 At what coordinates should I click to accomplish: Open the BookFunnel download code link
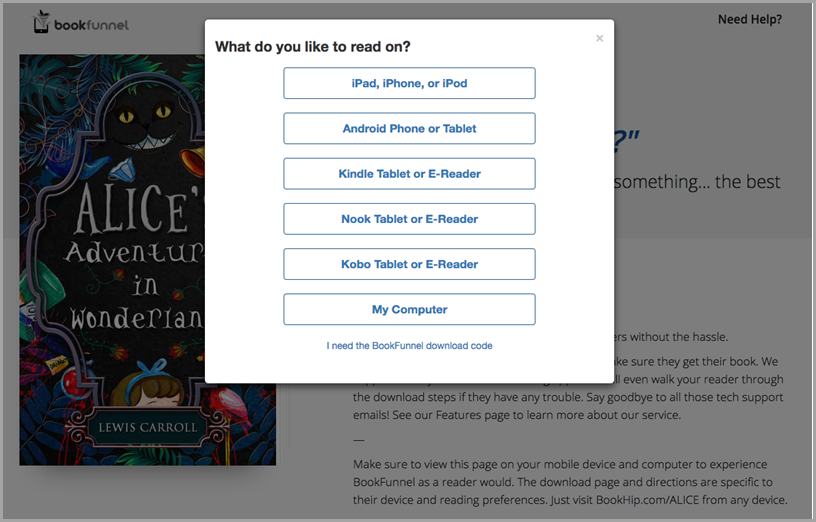[409, 346]
